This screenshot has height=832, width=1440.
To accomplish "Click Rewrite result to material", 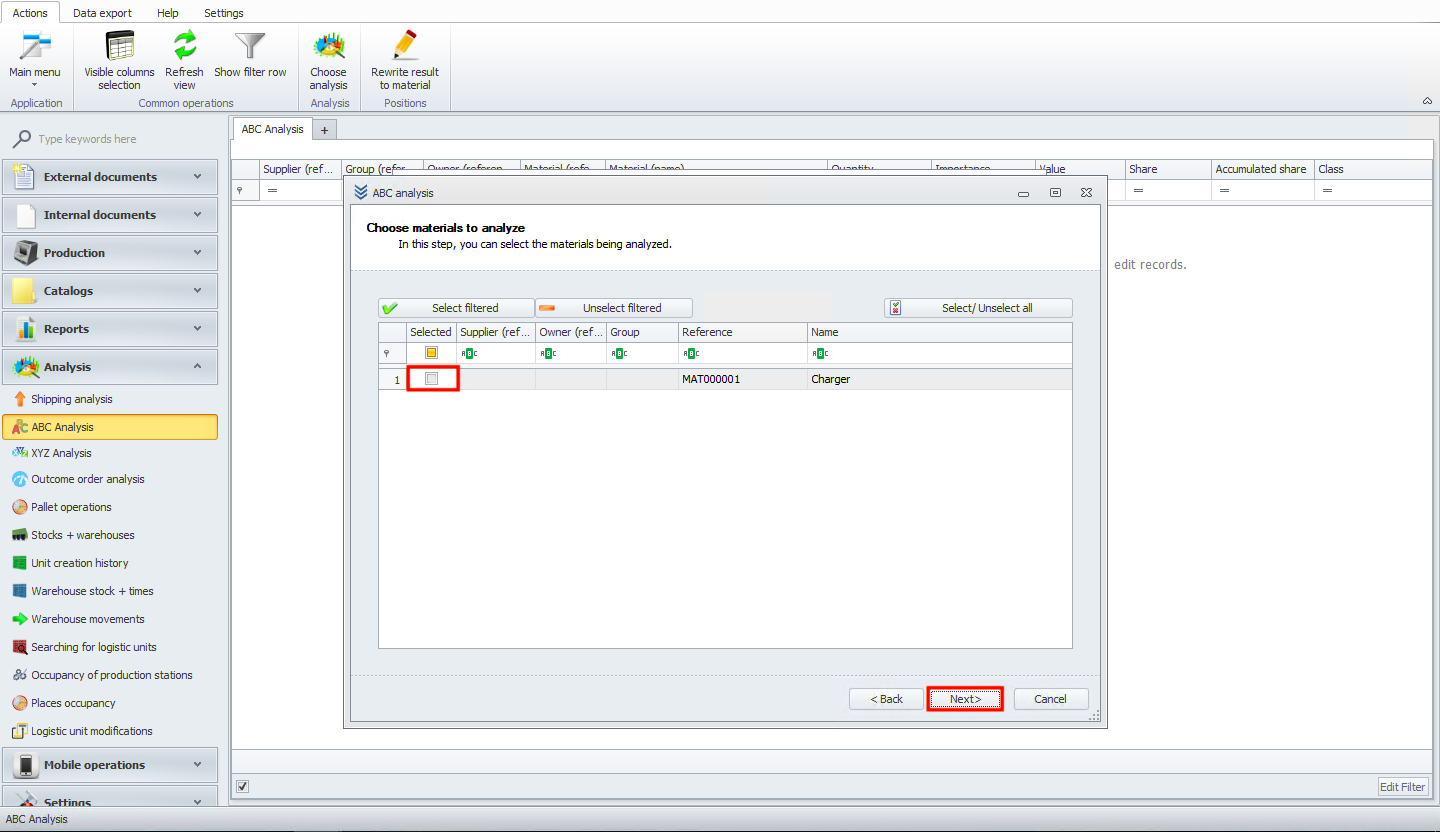I will [405, 59].
